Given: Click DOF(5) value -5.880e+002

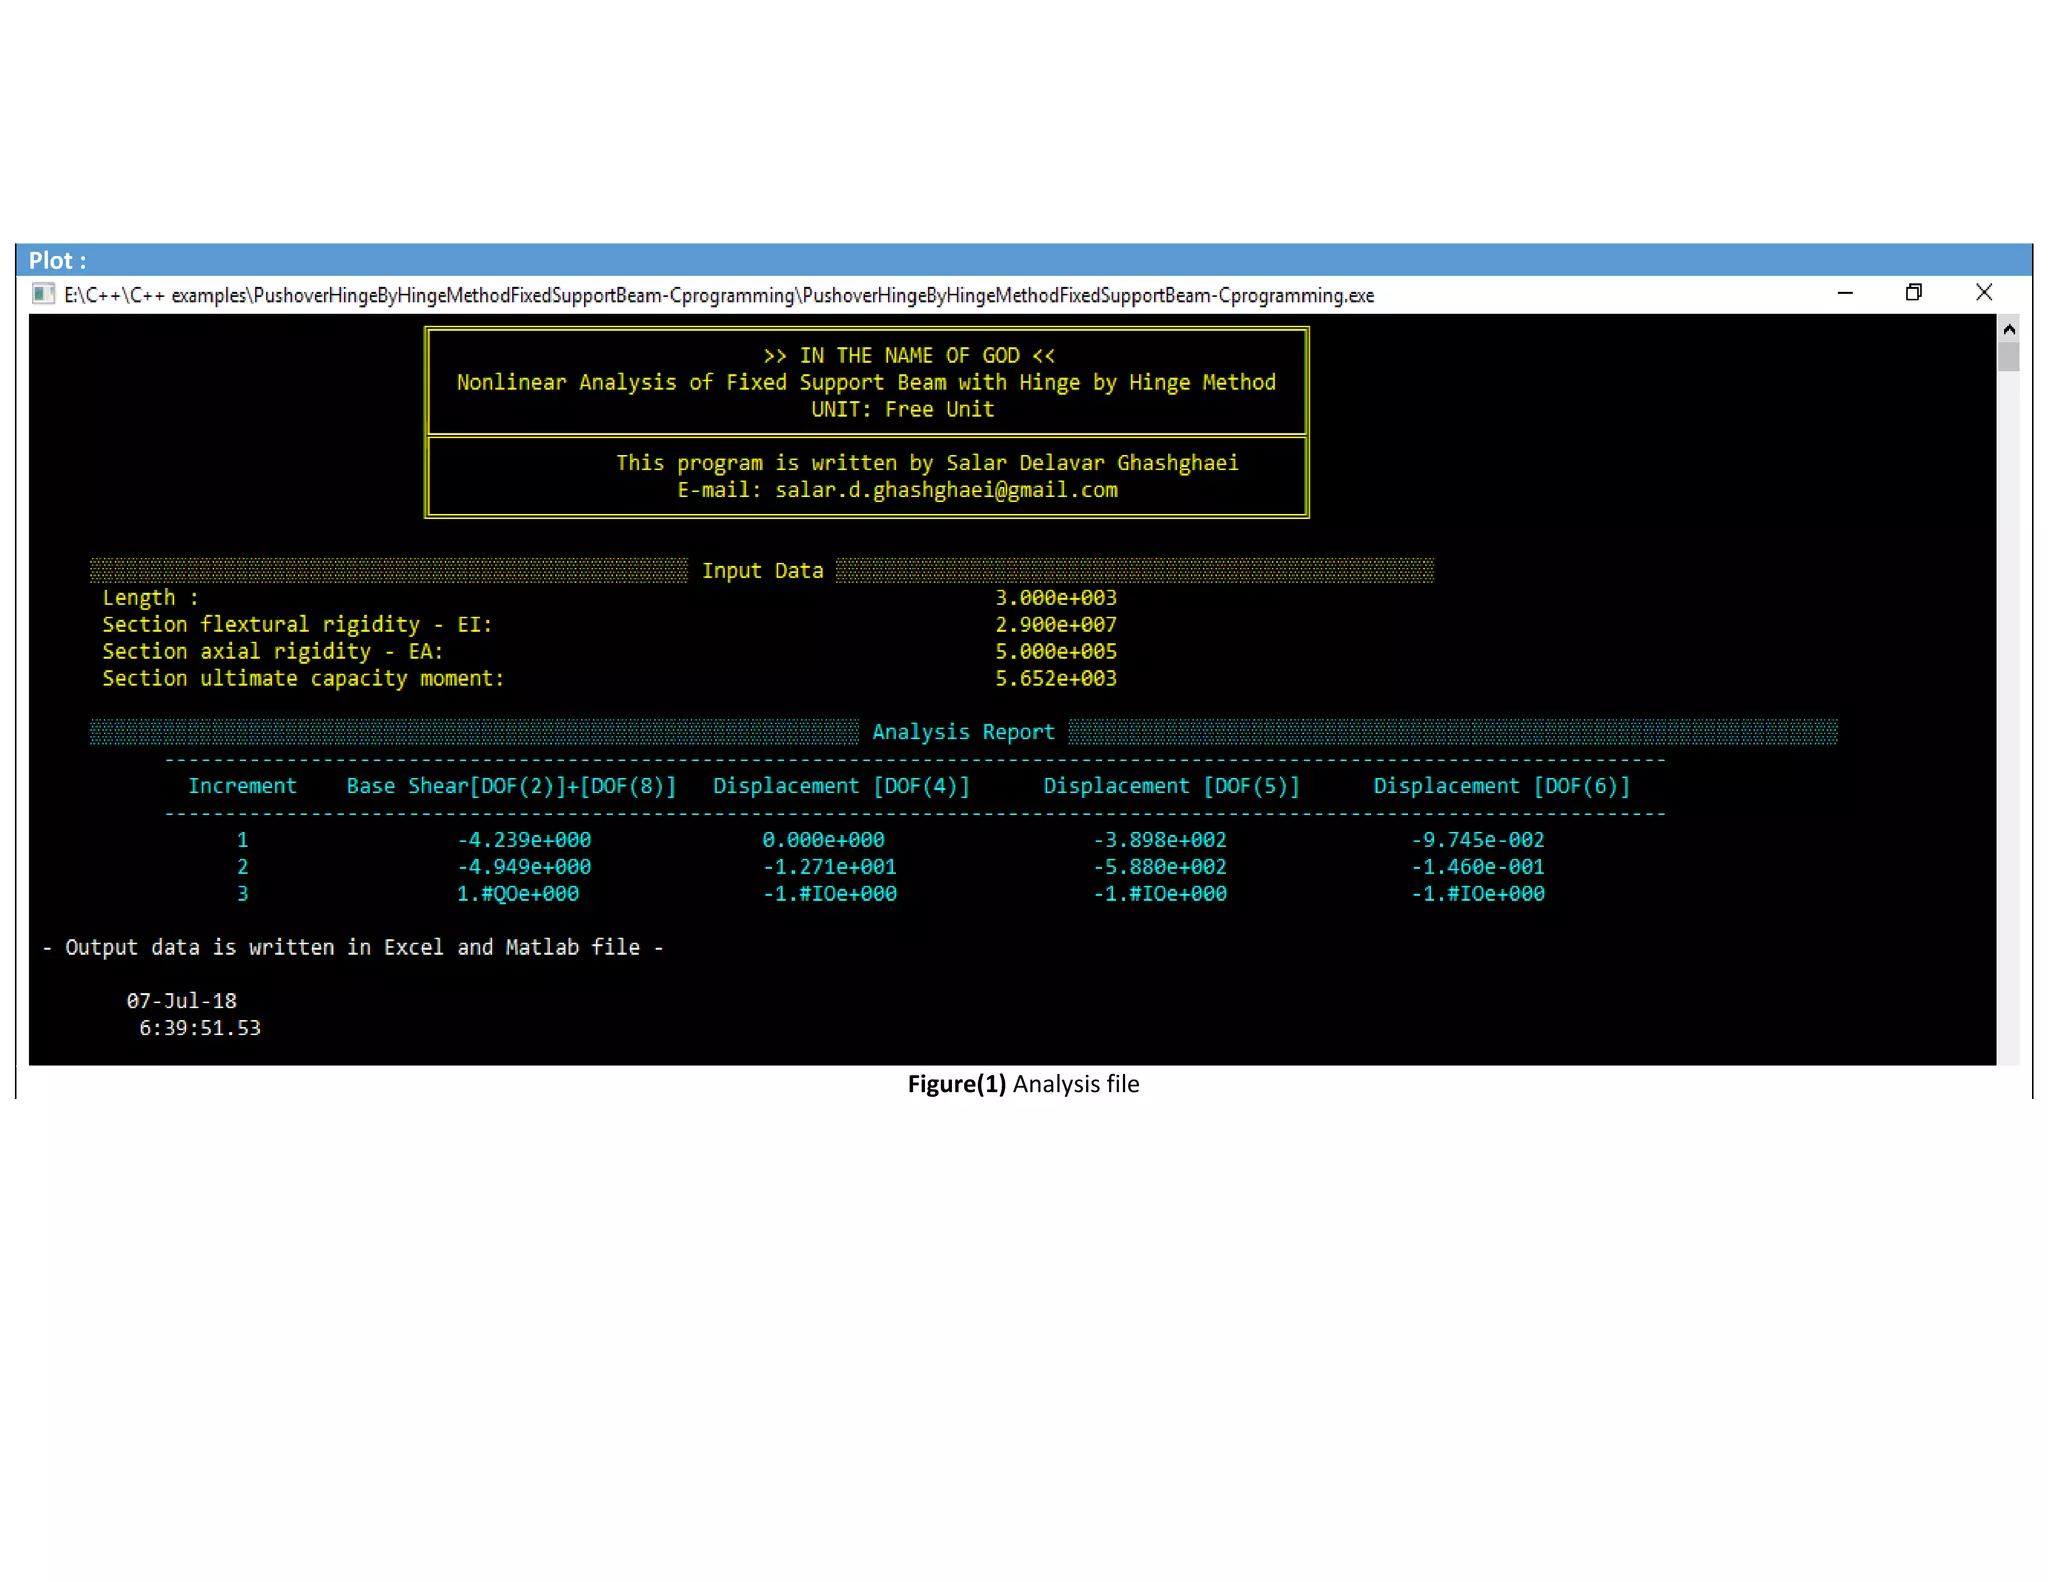Looking at the screenshot, I should [x=1160, y=867].
